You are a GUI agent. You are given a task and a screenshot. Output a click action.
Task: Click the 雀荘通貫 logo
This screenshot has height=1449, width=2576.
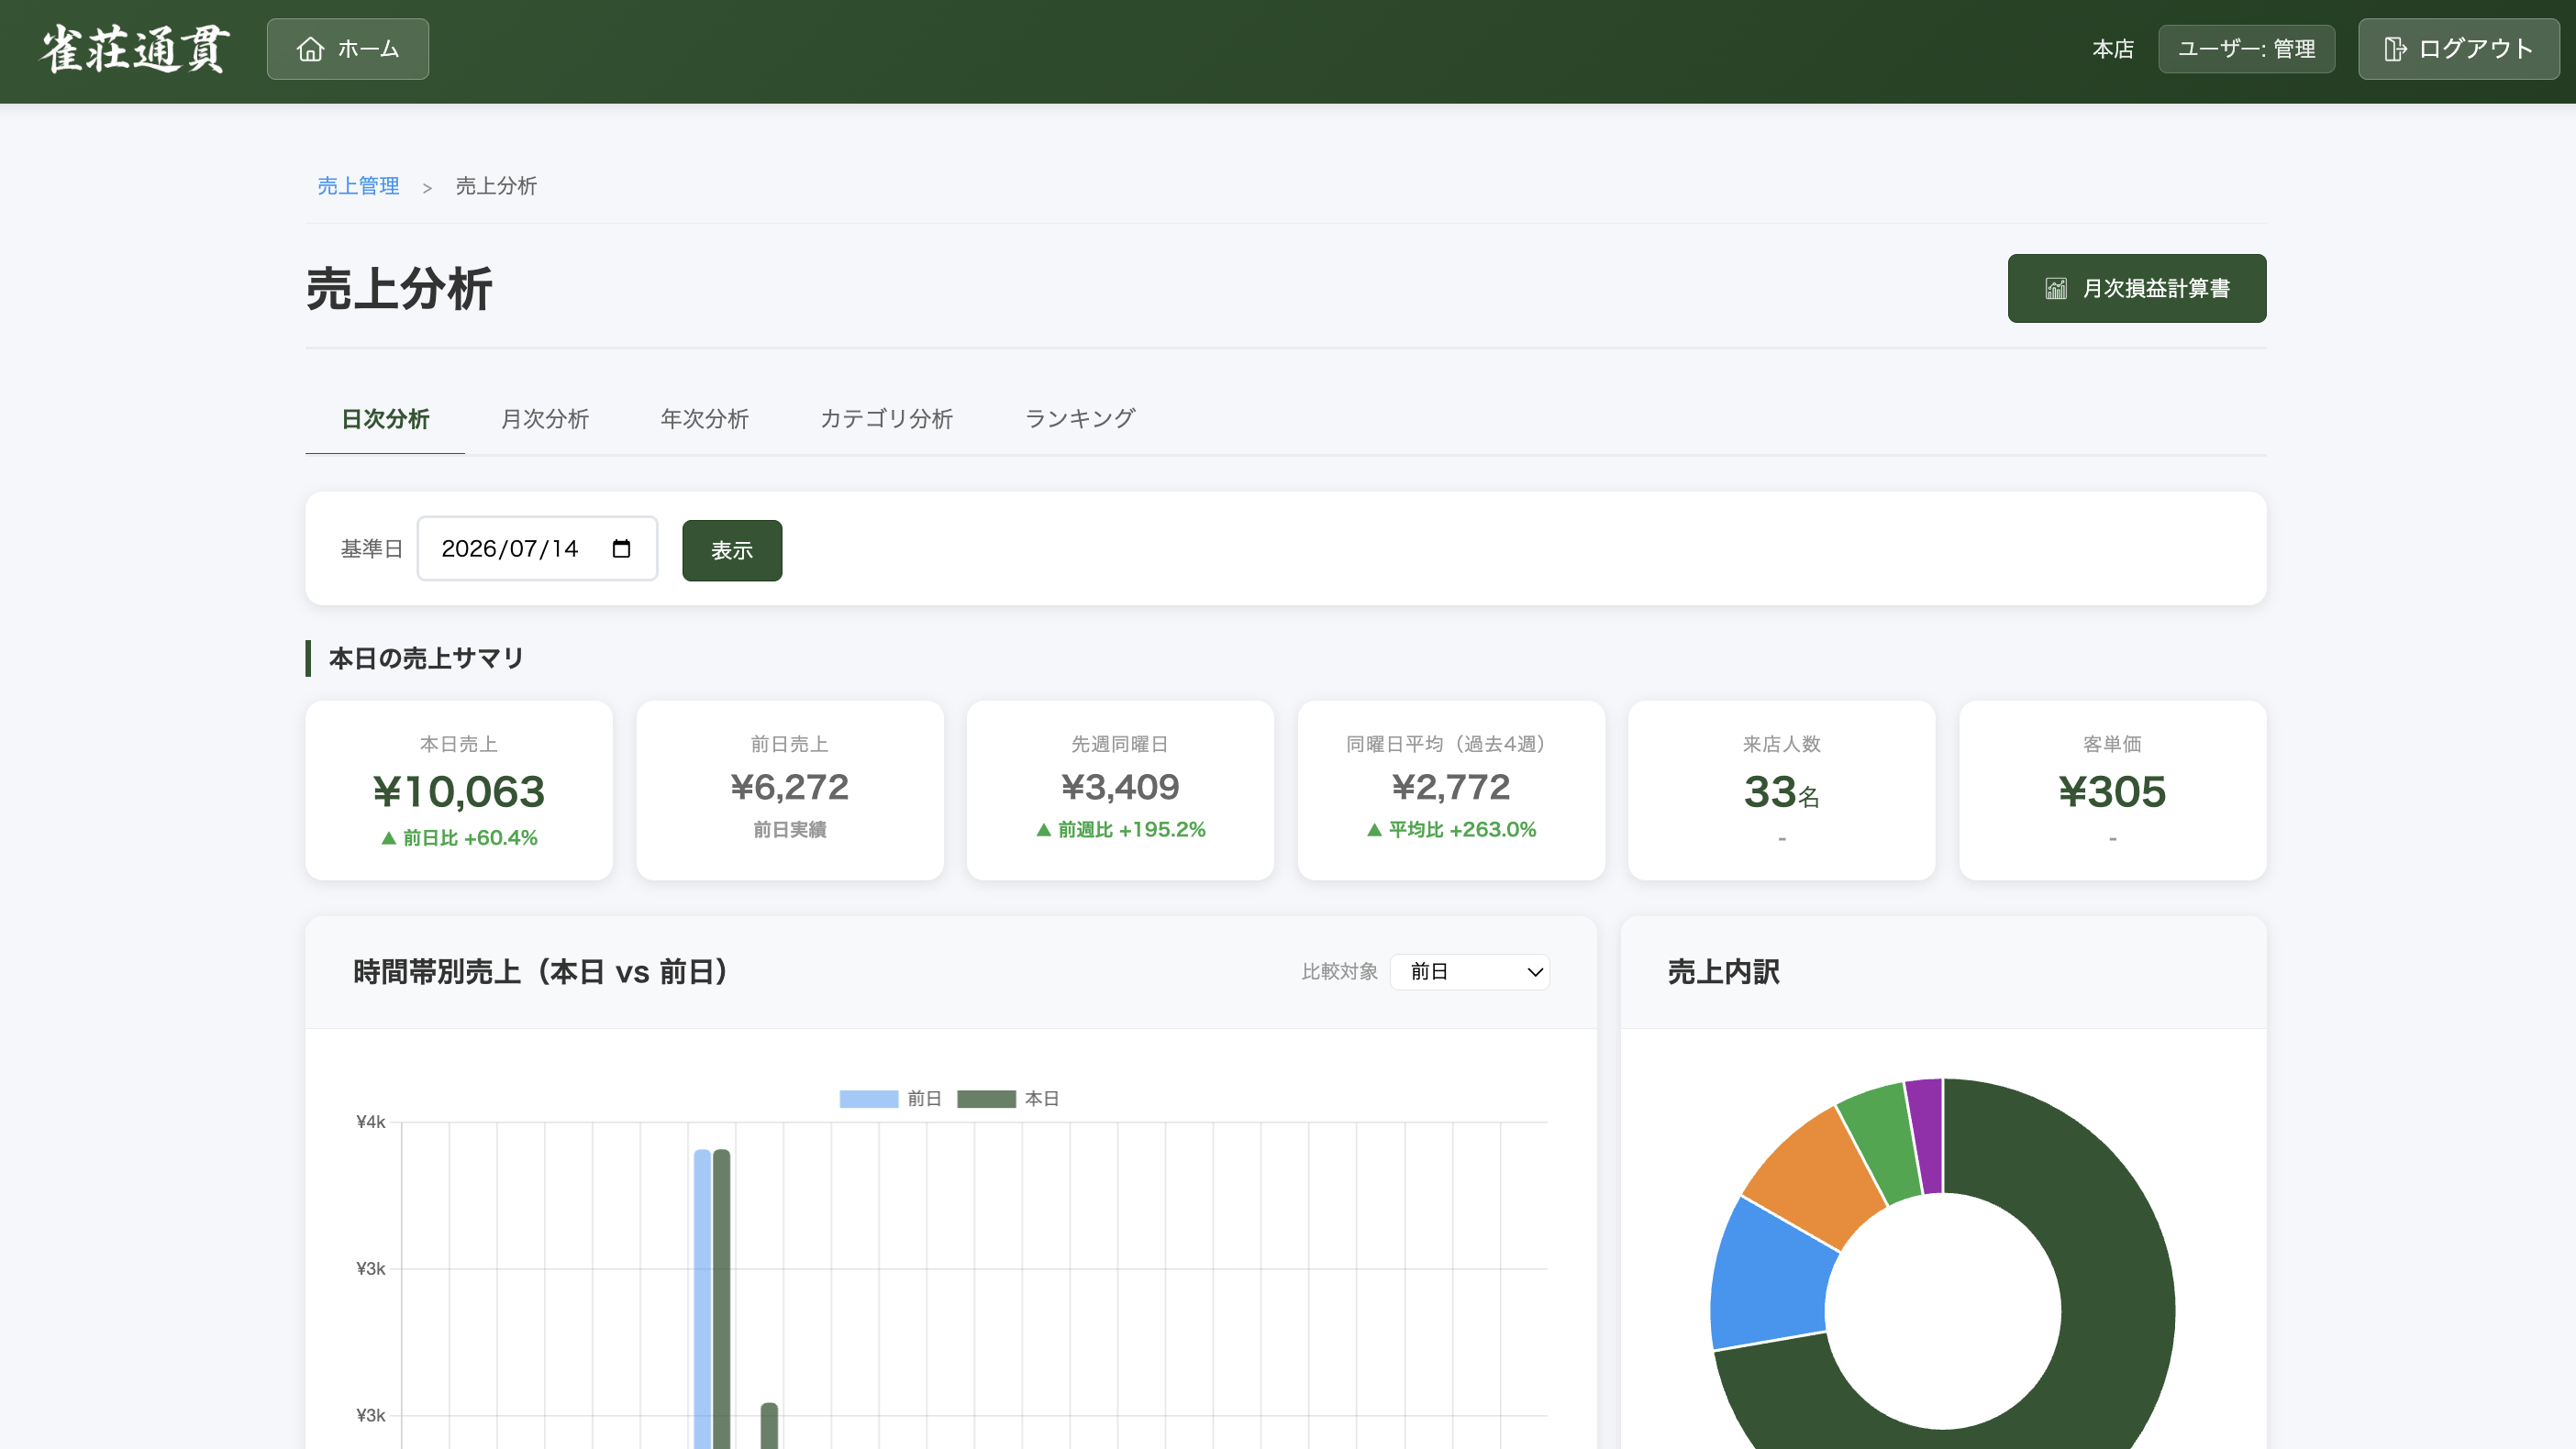(x=135, y=49)
